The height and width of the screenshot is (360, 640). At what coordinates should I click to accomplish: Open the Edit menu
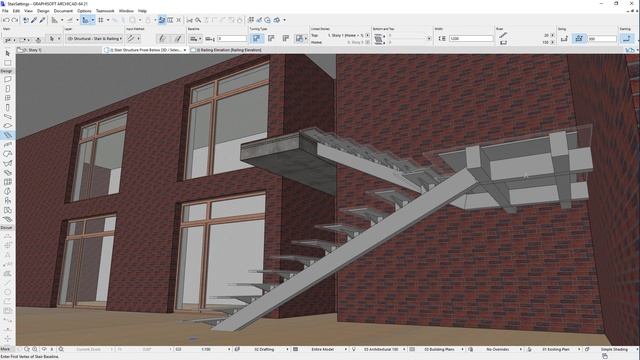coord(16,11)
